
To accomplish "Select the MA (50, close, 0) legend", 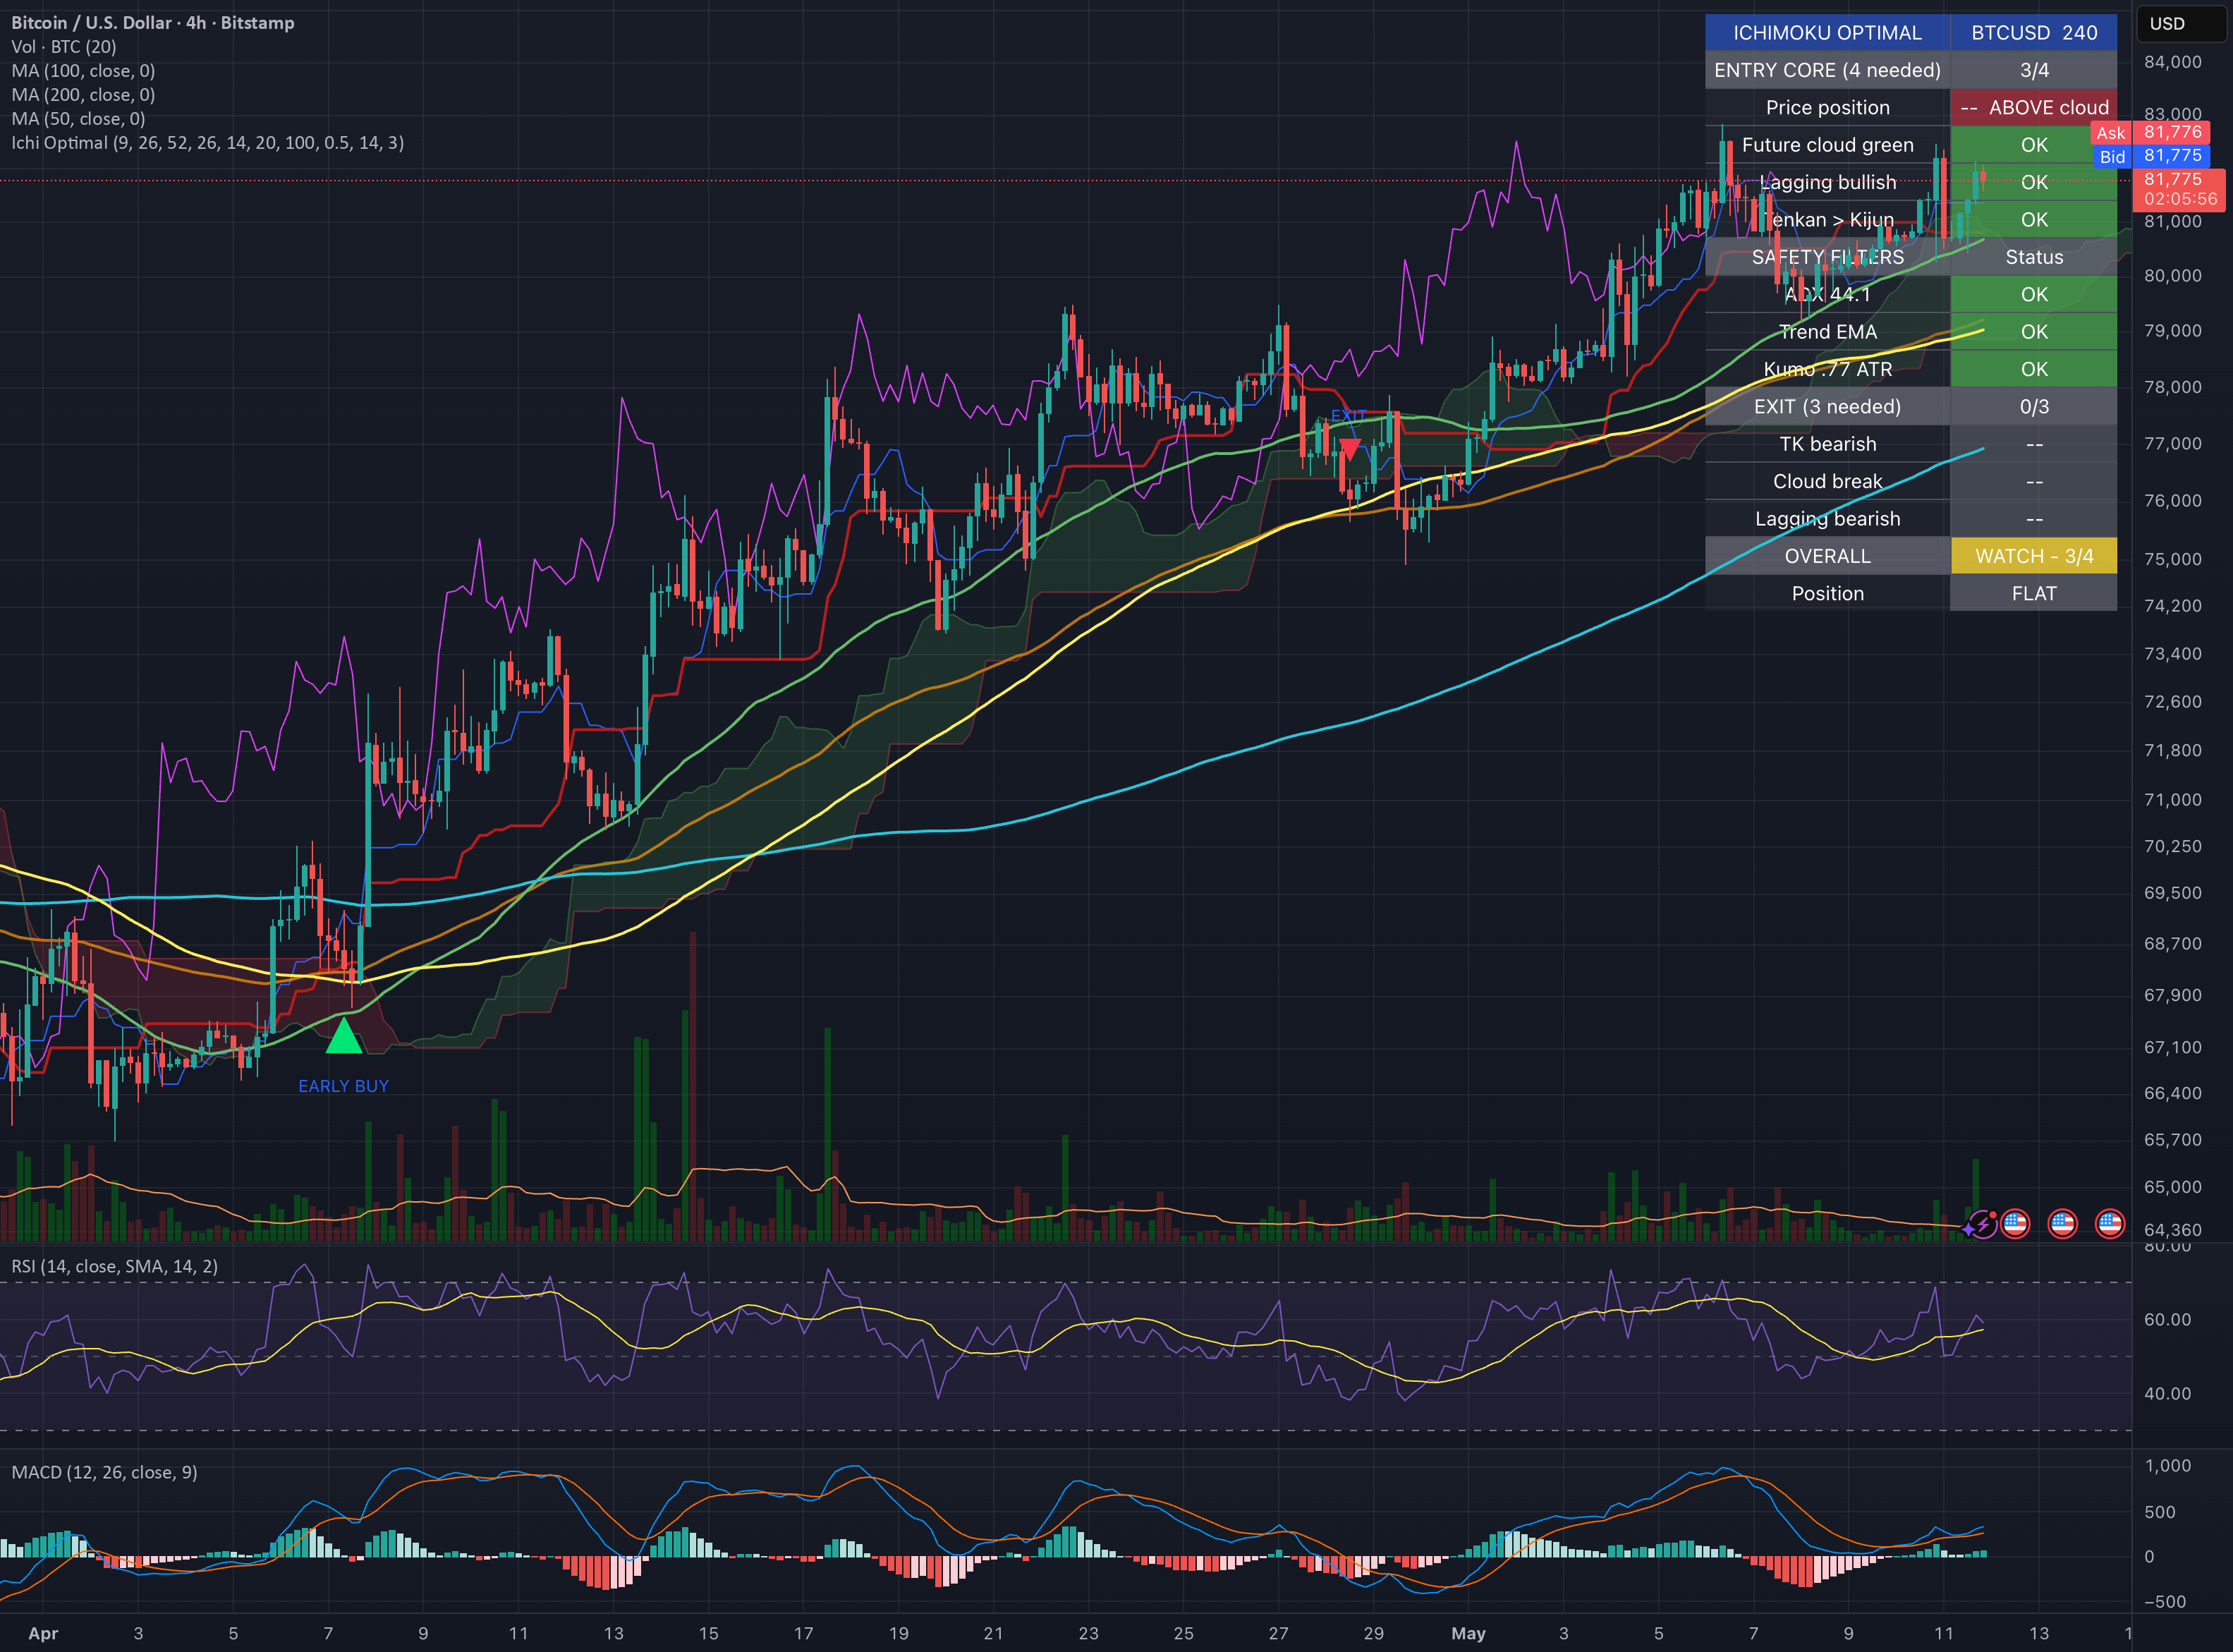I will 78,119.
